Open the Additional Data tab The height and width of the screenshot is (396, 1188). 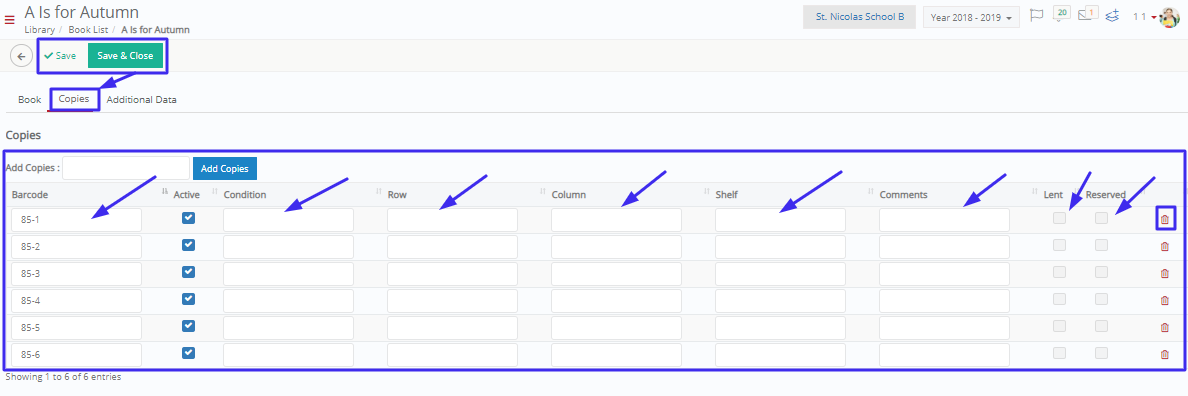pos(142,99)
